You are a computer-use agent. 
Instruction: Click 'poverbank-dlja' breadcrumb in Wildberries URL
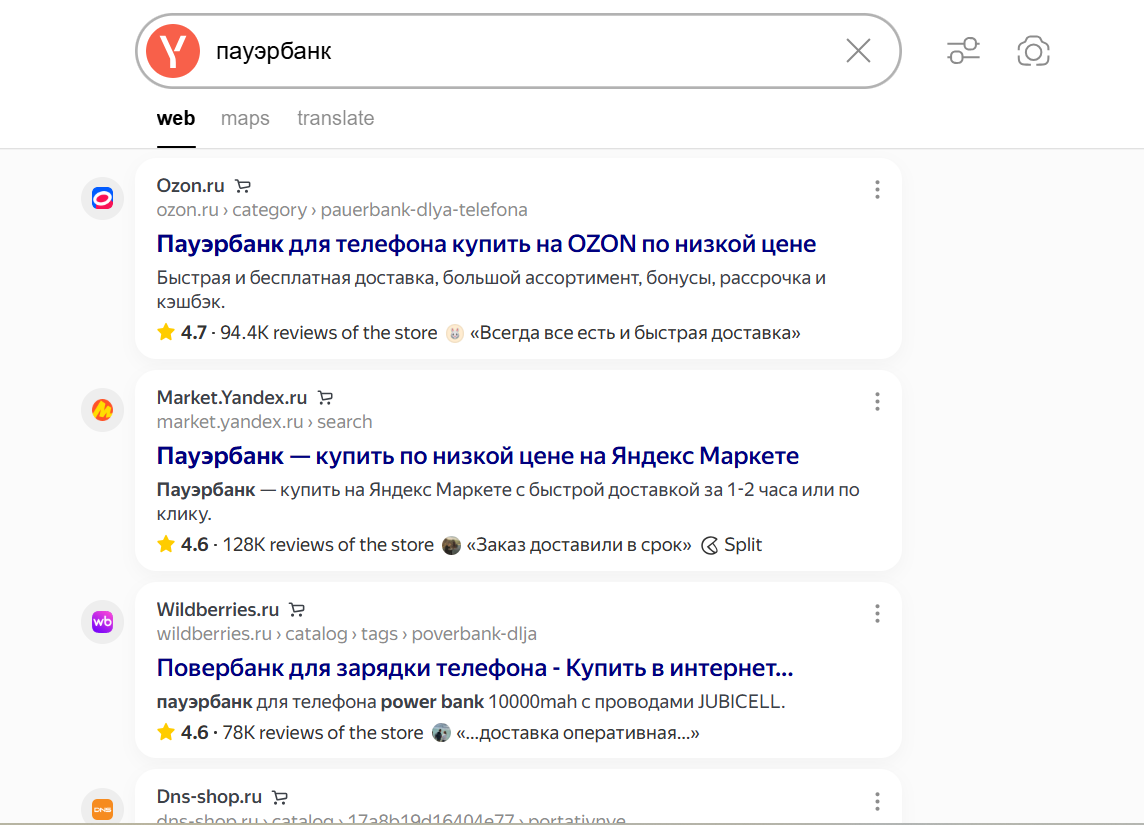click(474, 634)
